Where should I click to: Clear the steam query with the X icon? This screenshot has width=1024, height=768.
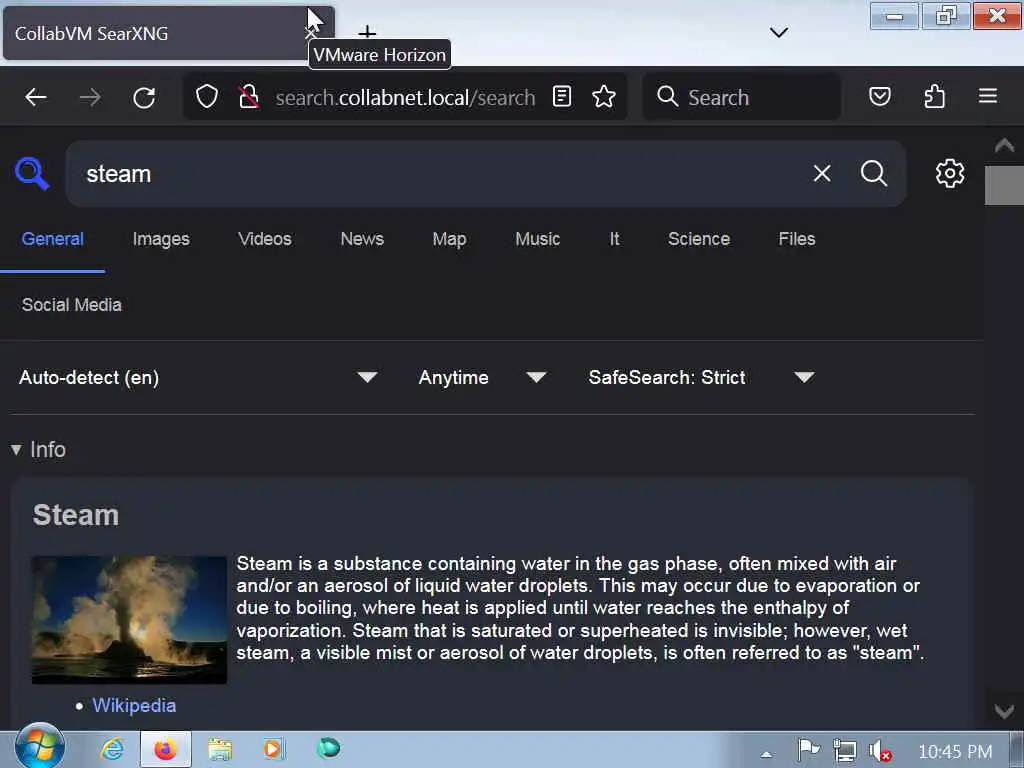click(x=822, y=174)
